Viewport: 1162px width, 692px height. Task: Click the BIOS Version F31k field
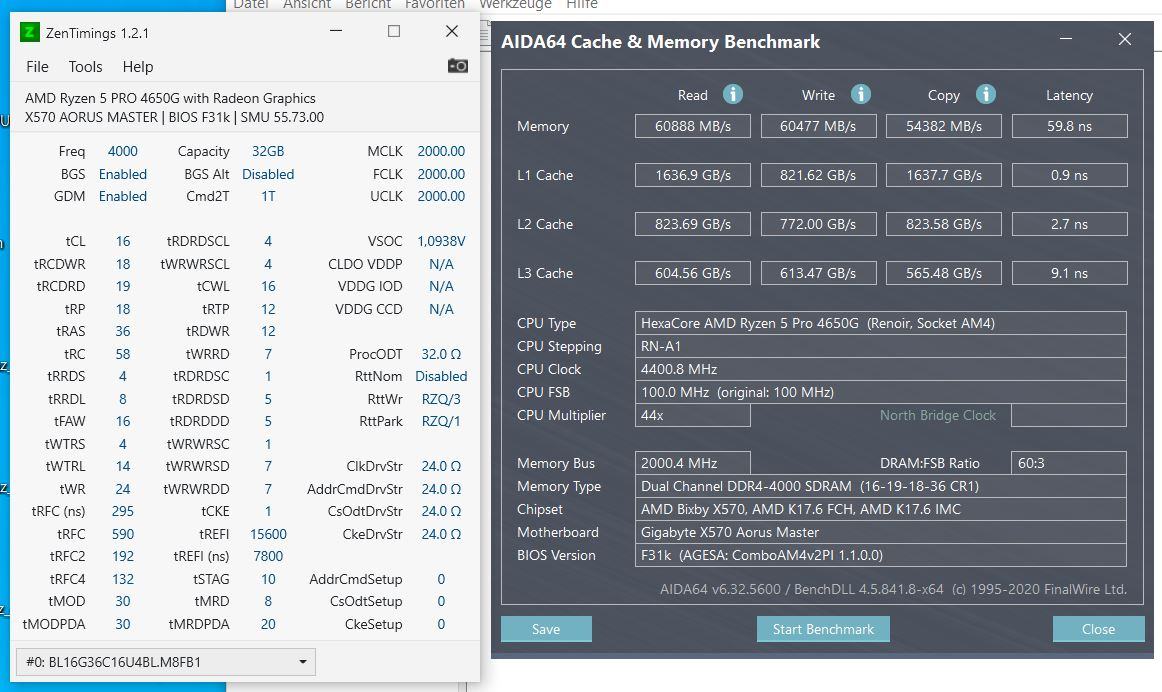(880, 555)
